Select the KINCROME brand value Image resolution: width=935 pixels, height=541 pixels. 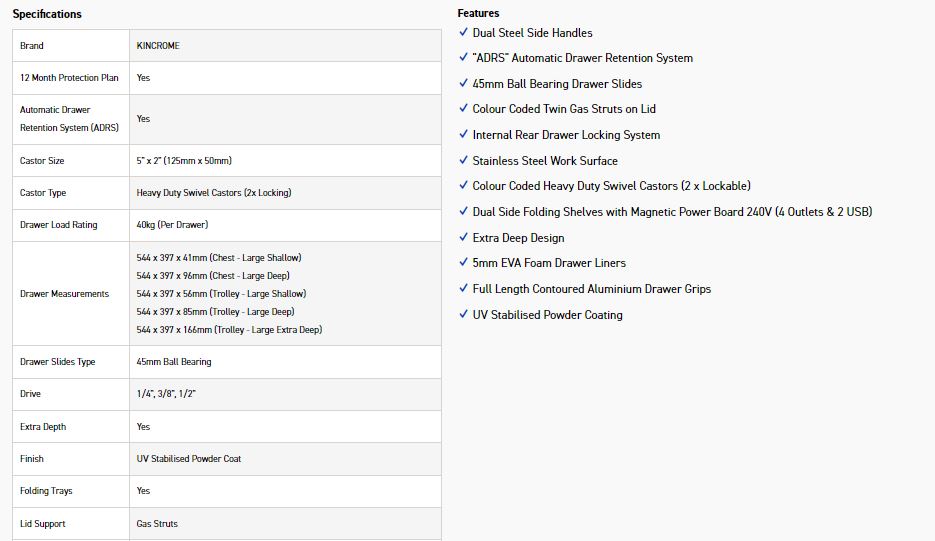[158, 46]
